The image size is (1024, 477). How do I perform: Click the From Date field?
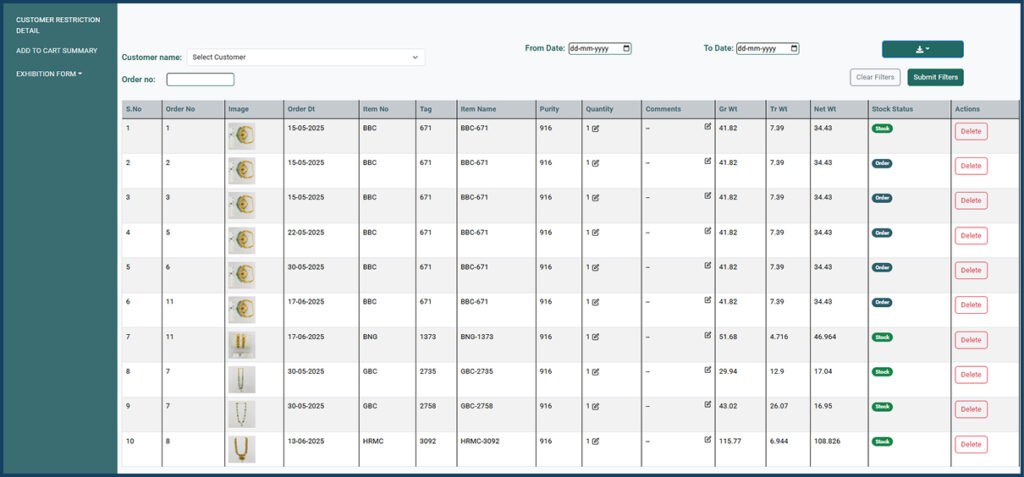coord(600,48)
